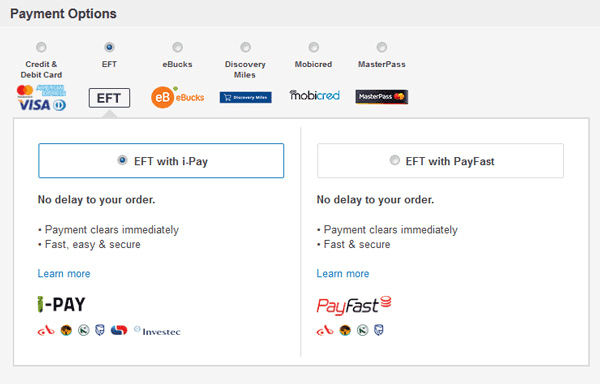
Task: Click the EFT boxed logo icon
Action: 109,98
